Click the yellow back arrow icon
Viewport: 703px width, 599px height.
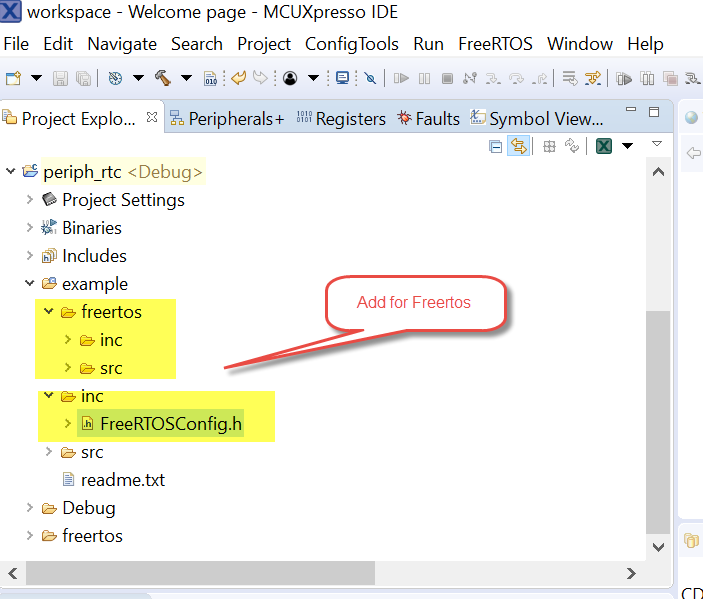(x=239, y=78)
